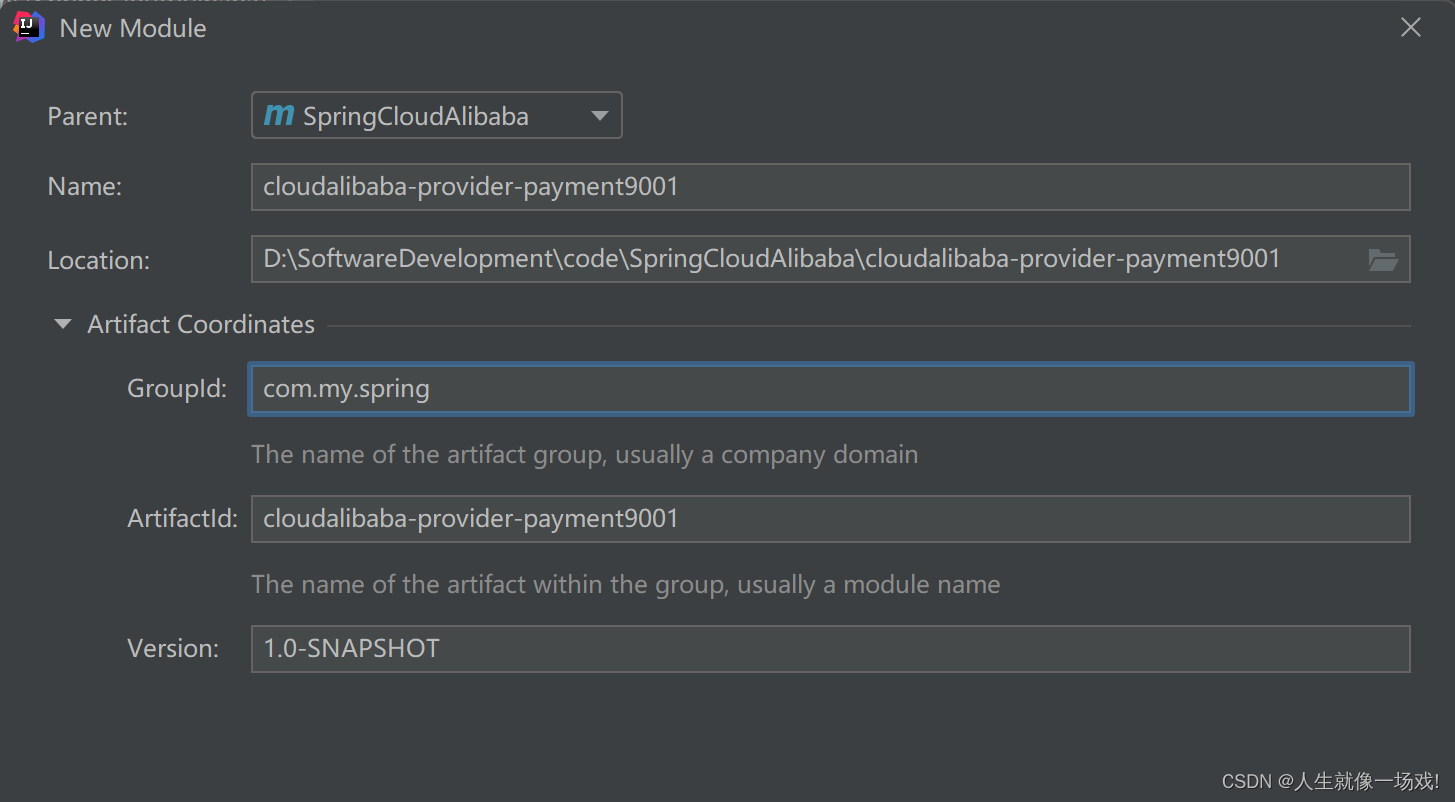Click the 'Location:' label
The width and height of the screenshot is (1455, 802).
tap(99, 260)
